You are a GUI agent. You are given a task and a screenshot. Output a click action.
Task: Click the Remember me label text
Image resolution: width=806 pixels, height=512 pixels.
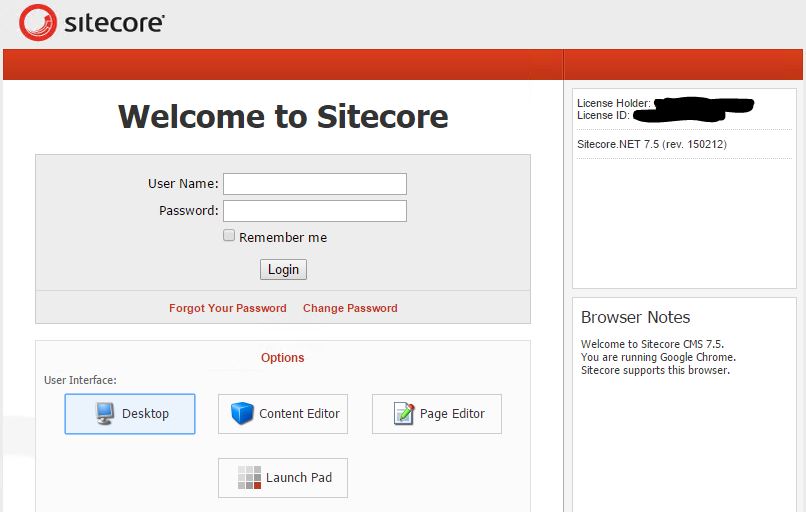point(283,238)
